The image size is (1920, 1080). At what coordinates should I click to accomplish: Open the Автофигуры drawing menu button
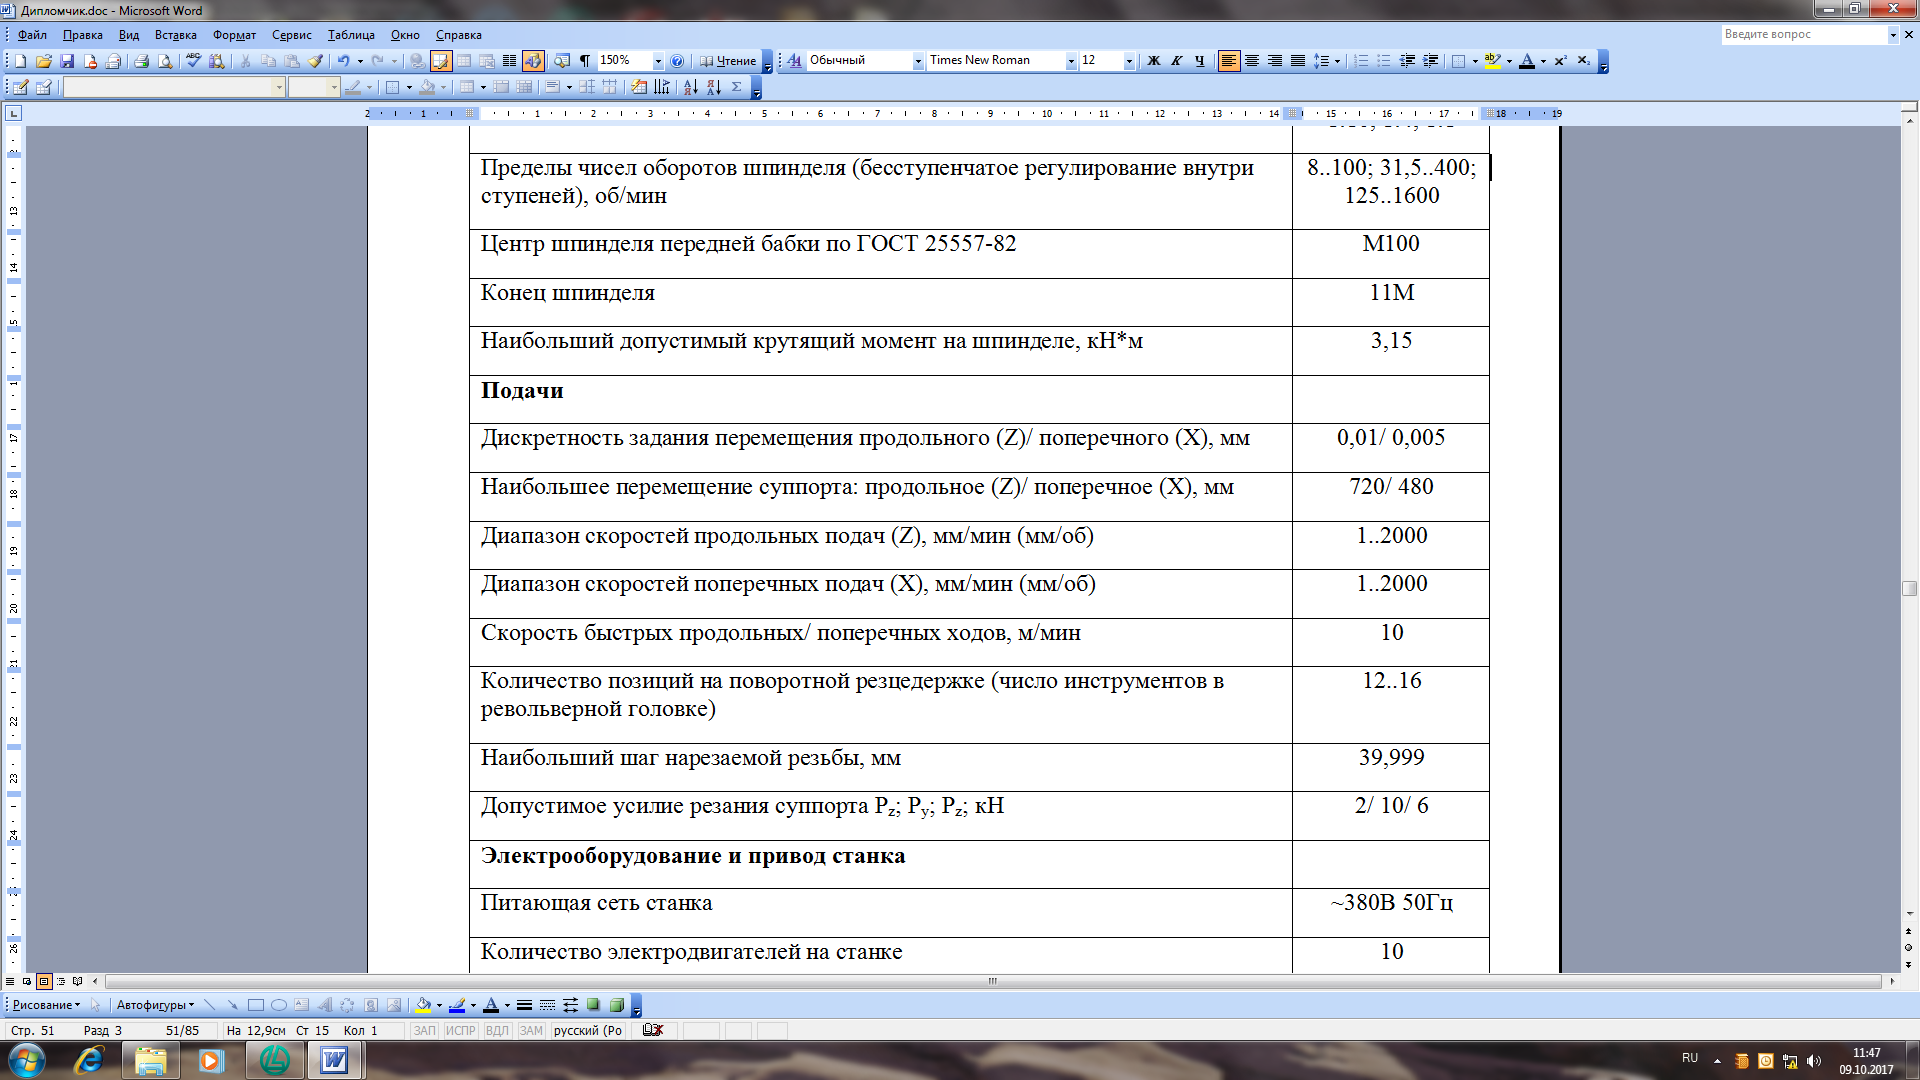[x=154, y=1005]
